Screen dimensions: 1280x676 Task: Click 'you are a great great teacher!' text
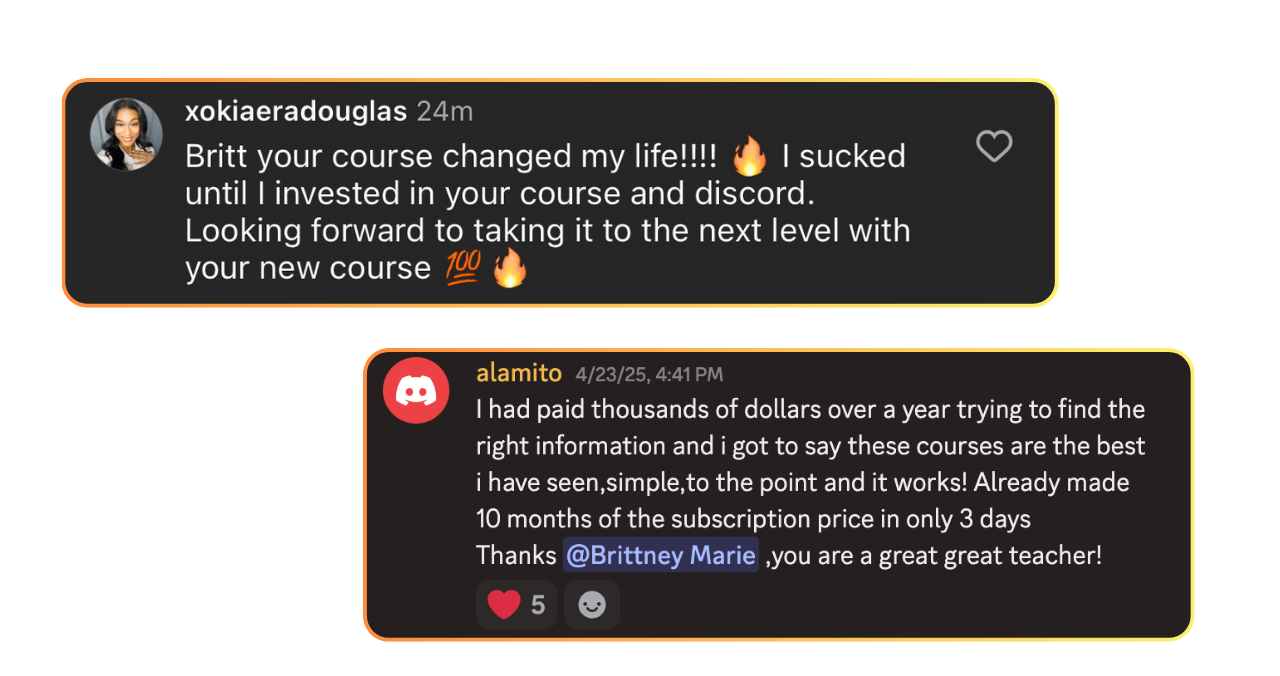(938, 555)
